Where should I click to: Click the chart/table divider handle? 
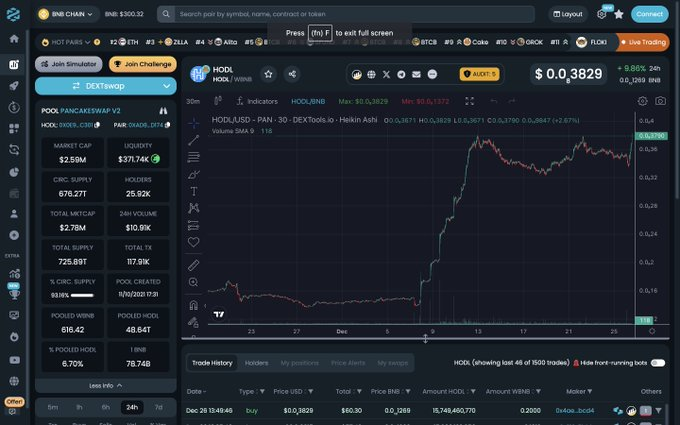[x=425, y=339]
